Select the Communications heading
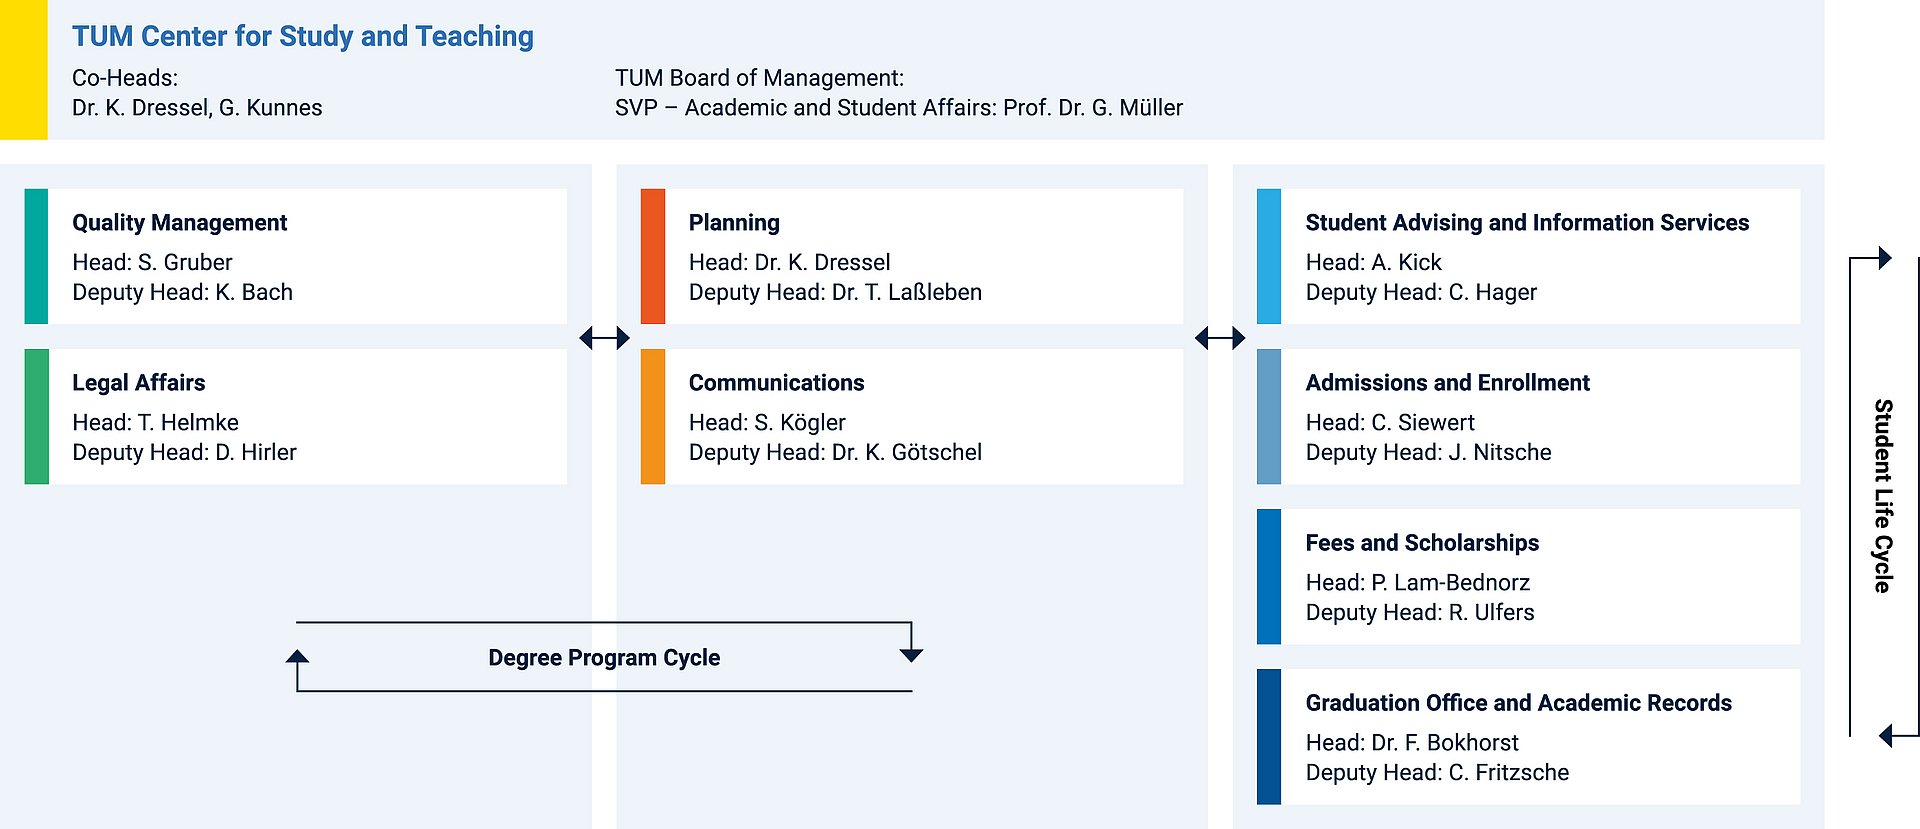Image resolution: width=1920 pixels, height=829 pixels. click(776, 382)
